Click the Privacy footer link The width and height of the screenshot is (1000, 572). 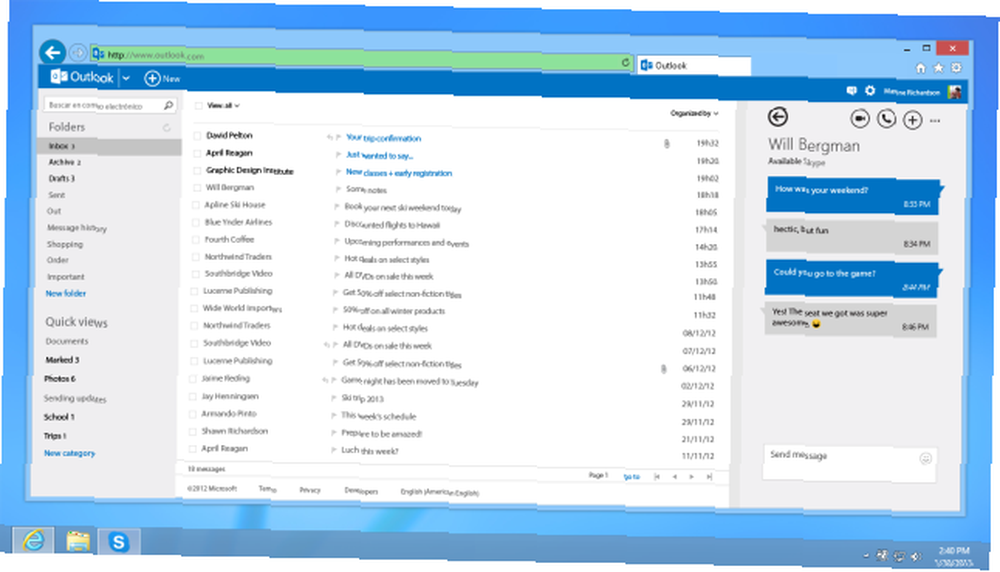point(310,490)
